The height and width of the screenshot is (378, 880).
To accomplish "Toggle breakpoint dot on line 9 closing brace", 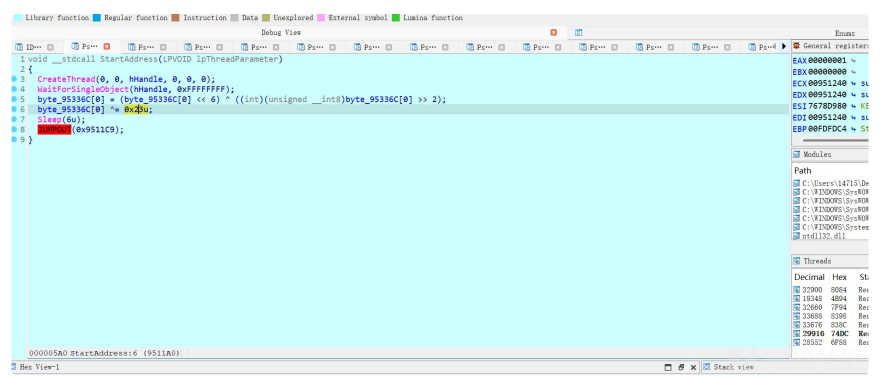I will point(14,140).
